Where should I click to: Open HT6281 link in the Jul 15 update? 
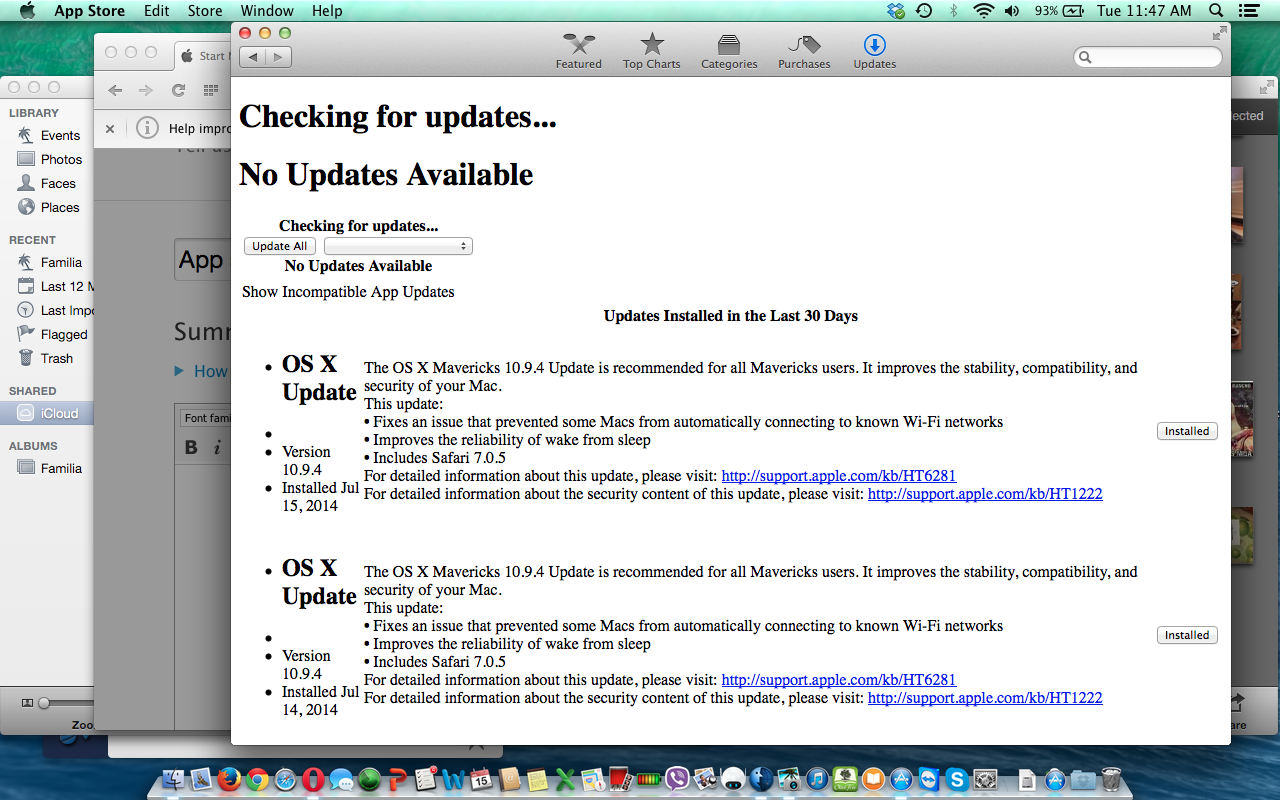pyautogui.click(x=839, y=476)
